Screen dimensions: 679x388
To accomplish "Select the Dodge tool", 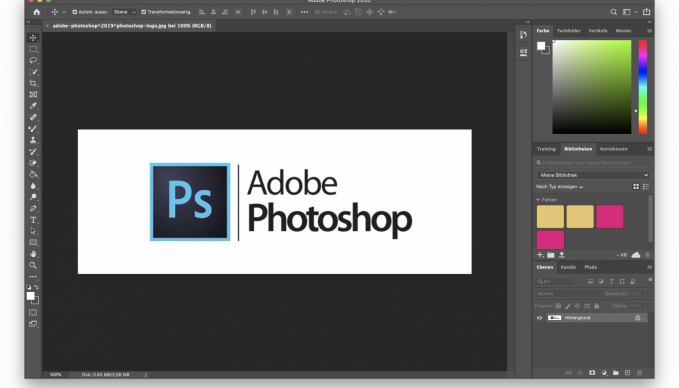I will (33, 197).
